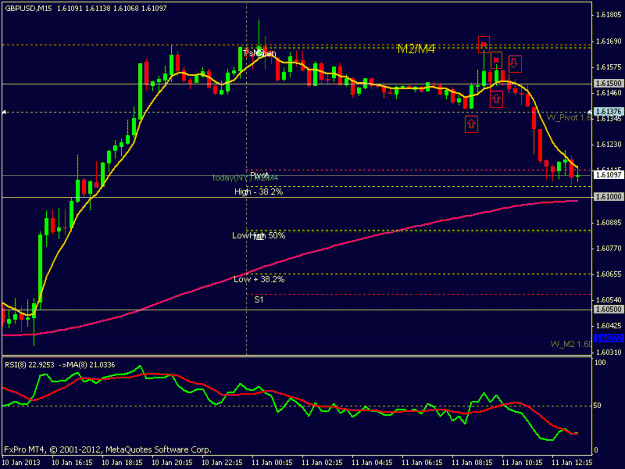Select the W_M2 label near the bottom right

coord(571,344)
